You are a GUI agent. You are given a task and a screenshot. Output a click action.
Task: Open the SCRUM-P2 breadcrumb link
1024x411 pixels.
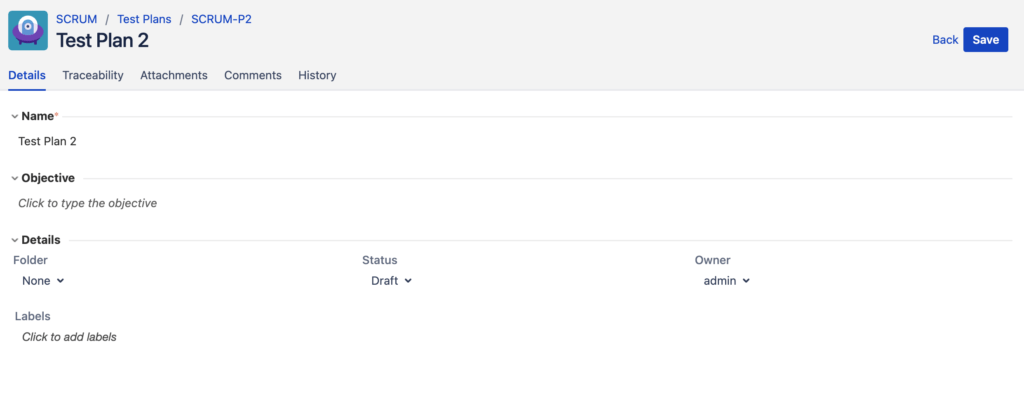click(221, 19)
